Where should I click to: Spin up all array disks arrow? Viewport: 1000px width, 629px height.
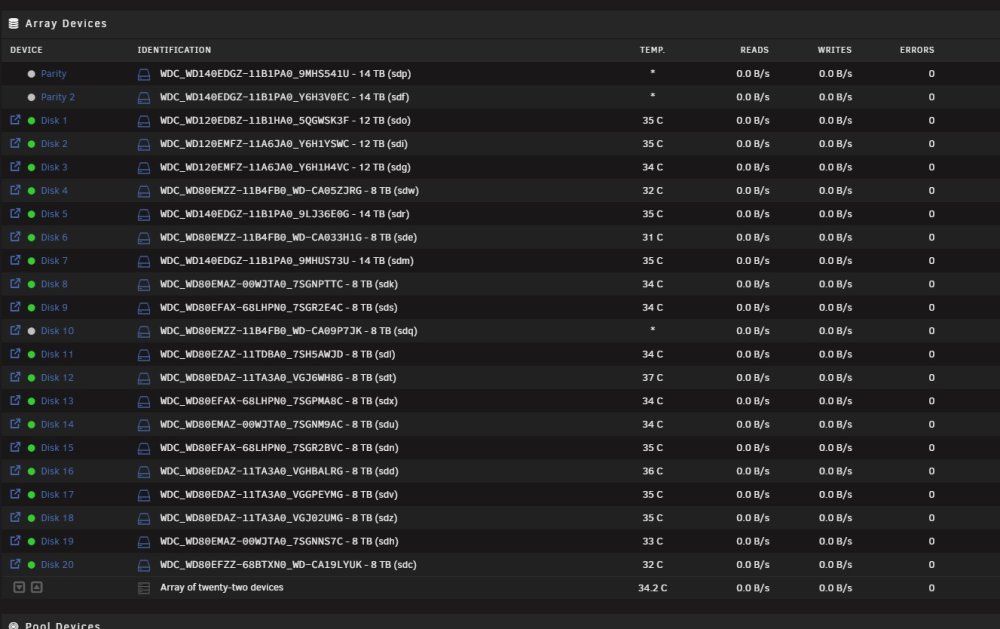point(37,587)
